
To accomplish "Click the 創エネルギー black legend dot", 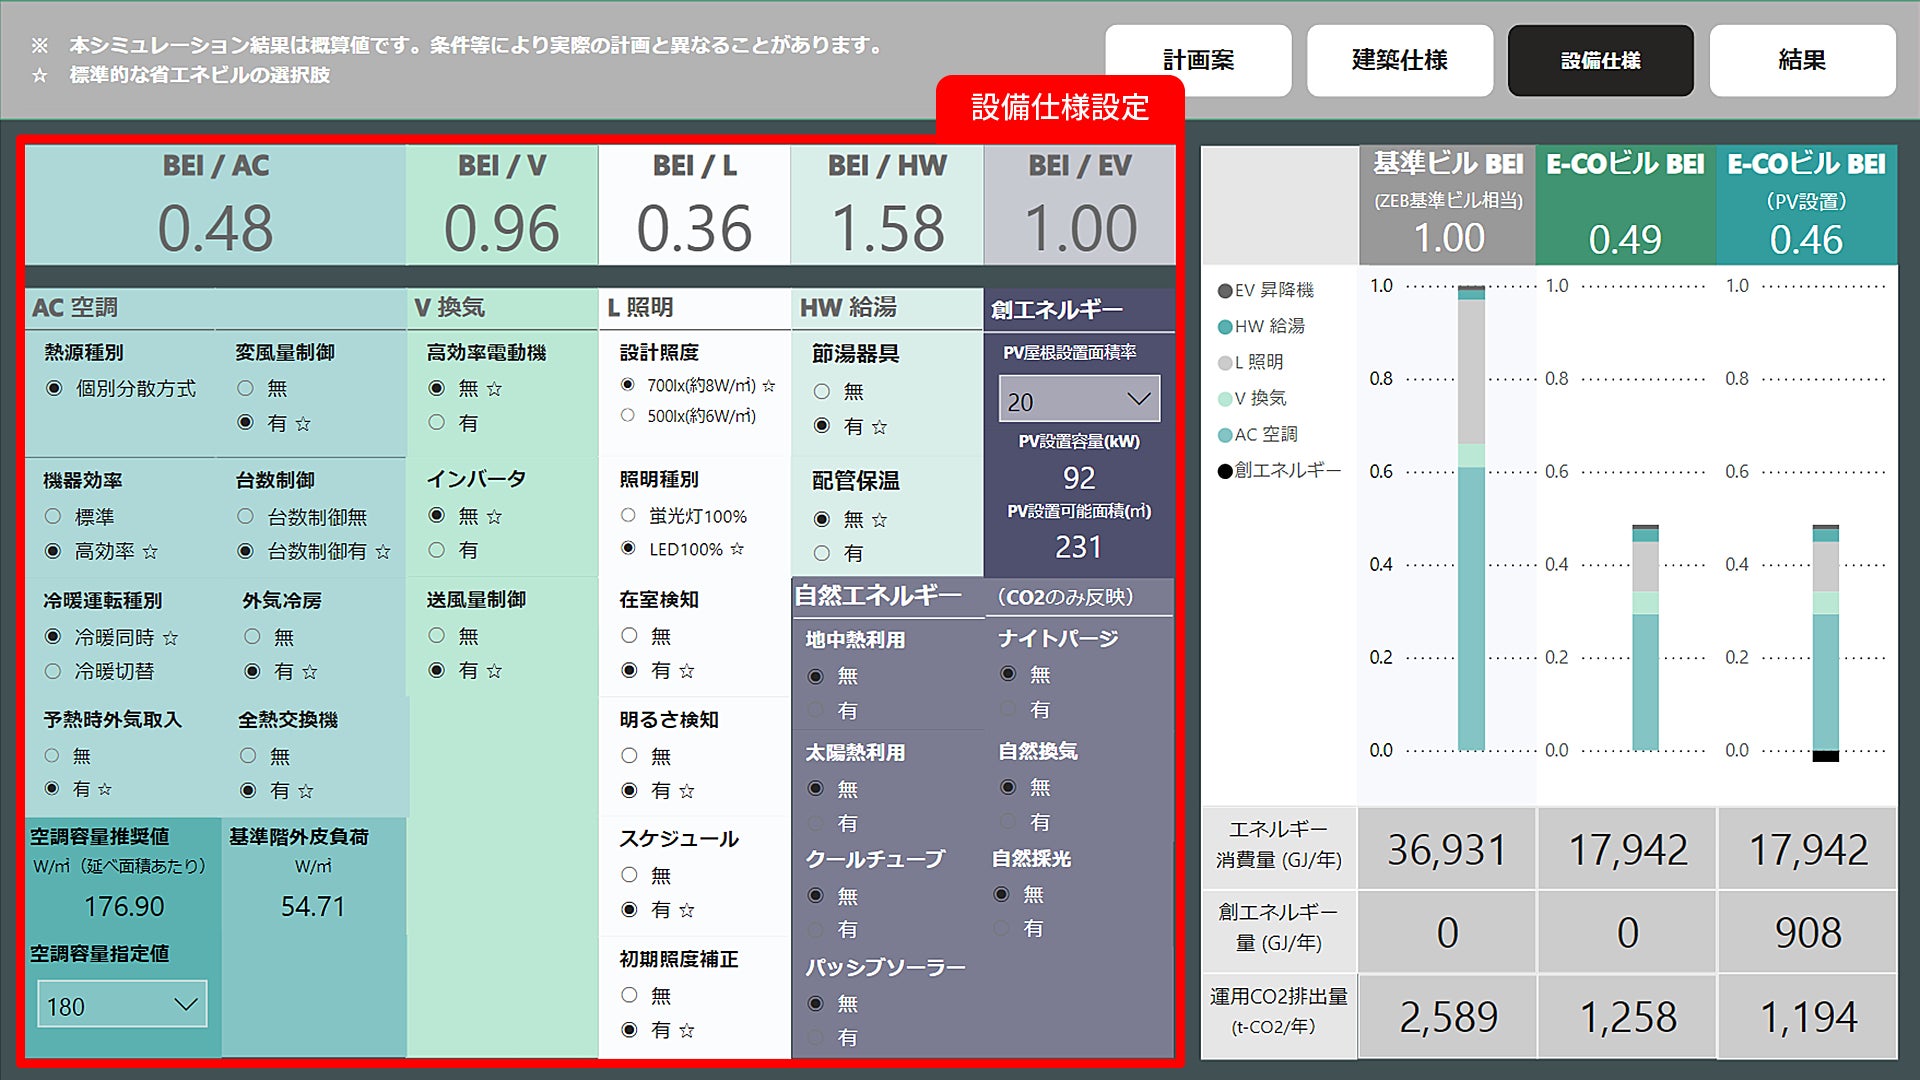I will (1224, 470).
